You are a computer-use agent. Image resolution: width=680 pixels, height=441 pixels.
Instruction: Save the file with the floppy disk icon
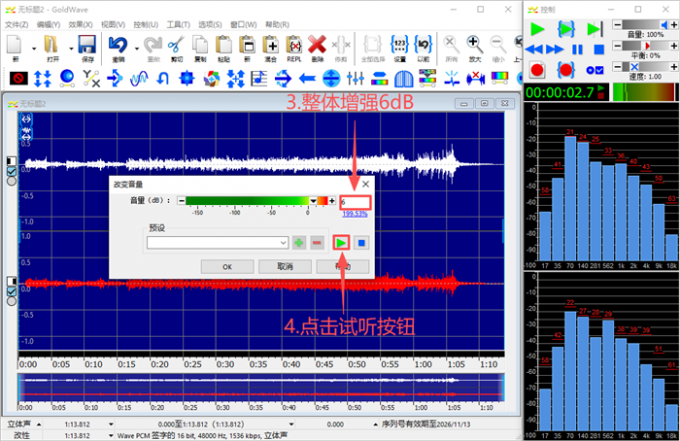(x=87, y=46)
